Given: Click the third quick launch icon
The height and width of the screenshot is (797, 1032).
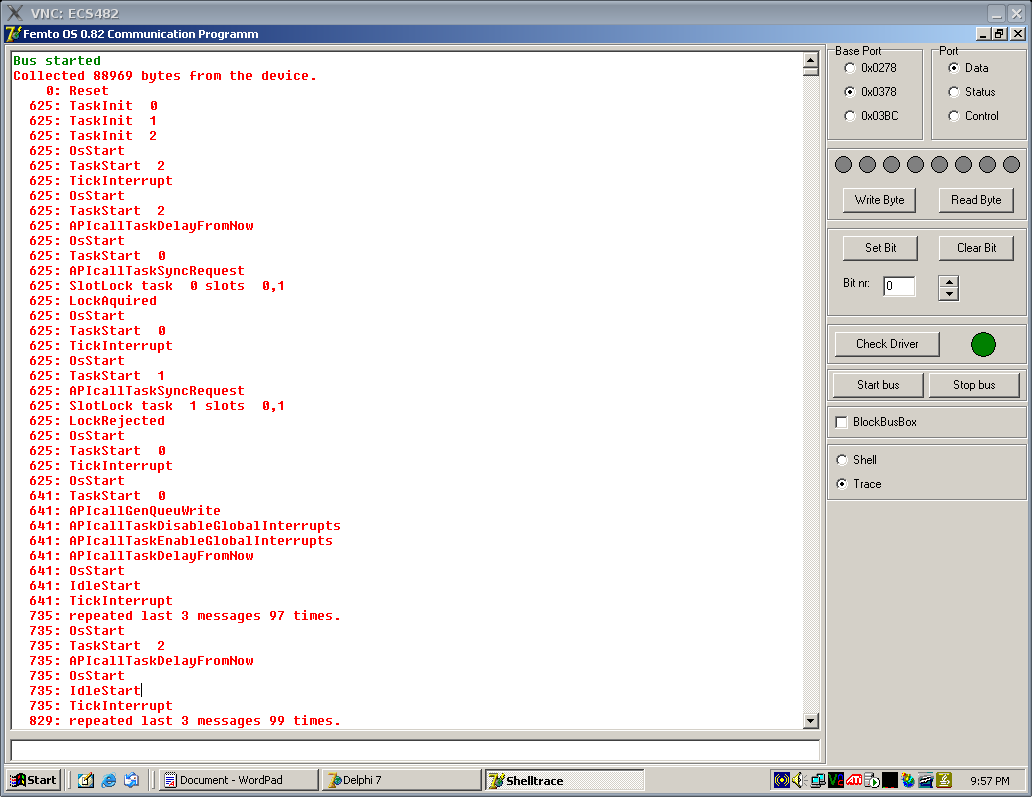Looking at the screenshot, I should point(132,781).
